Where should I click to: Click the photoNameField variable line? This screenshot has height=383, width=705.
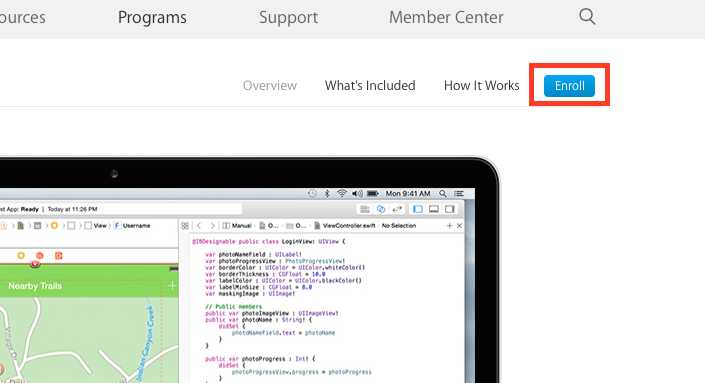coord(253,254)
